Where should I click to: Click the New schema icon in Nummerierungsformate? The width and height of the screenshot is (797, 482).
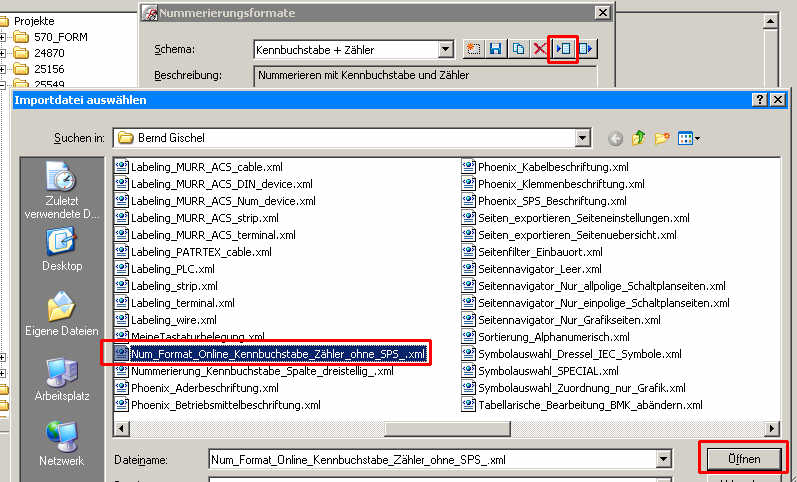pyautogui.click(x=474, y=49)
